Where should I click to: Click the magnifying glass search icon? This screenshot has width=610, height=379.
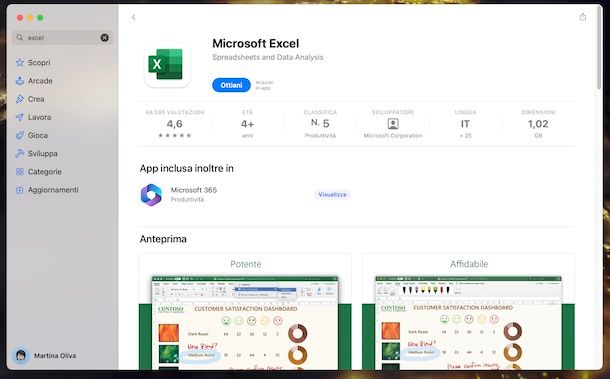tap(20, 38)
